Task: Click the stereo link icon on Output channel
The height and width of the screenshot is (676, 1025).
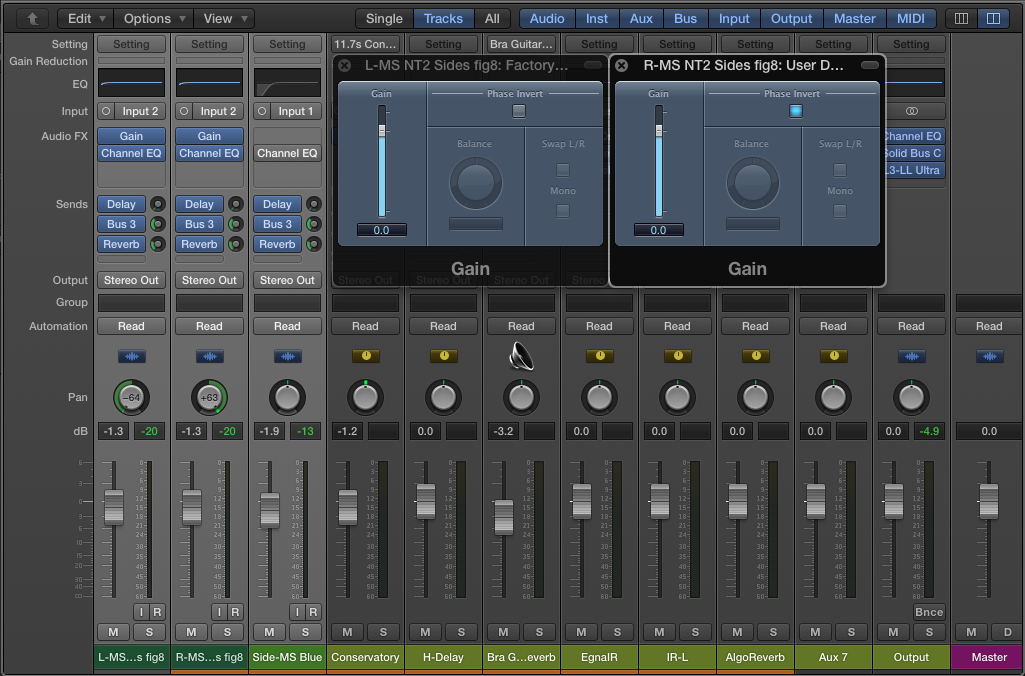Action: 912,111
